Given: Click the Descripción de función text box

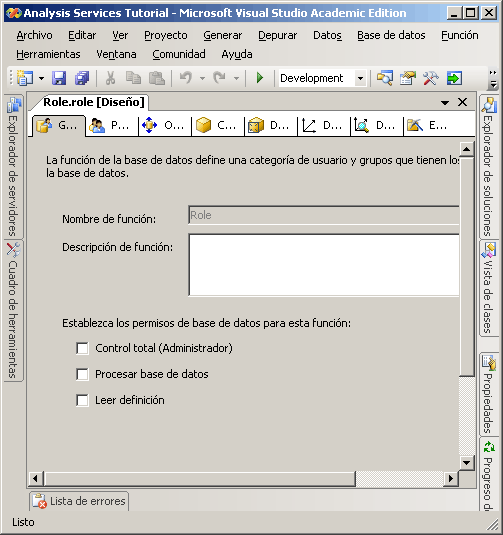Looking at the screenshot, I should click(324, 265).
